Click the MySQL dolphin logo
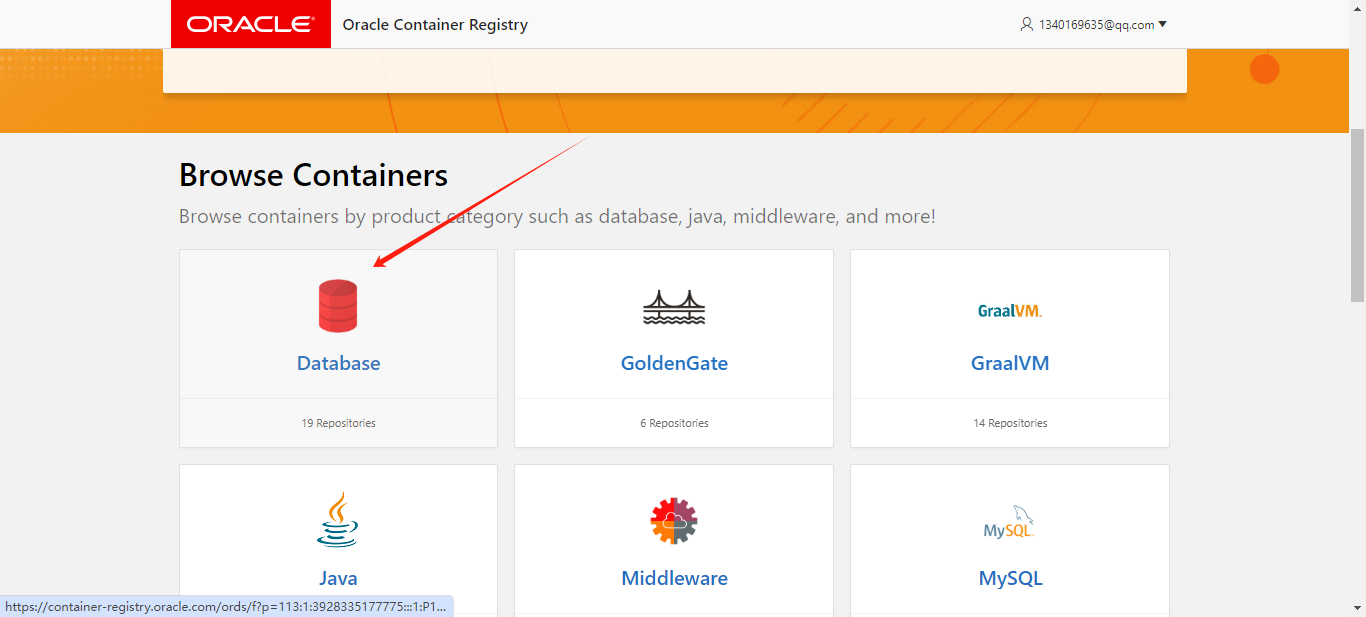Screen dimensions: 1366x617 click(1009, 521)
